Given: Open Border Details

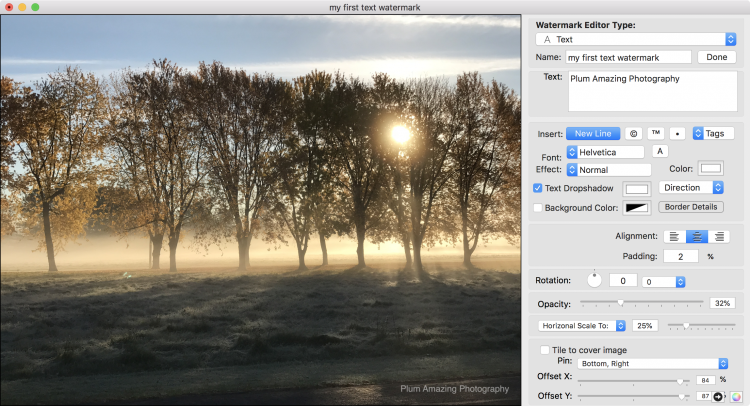Looking at the screenshot, I should click(691, 207).
